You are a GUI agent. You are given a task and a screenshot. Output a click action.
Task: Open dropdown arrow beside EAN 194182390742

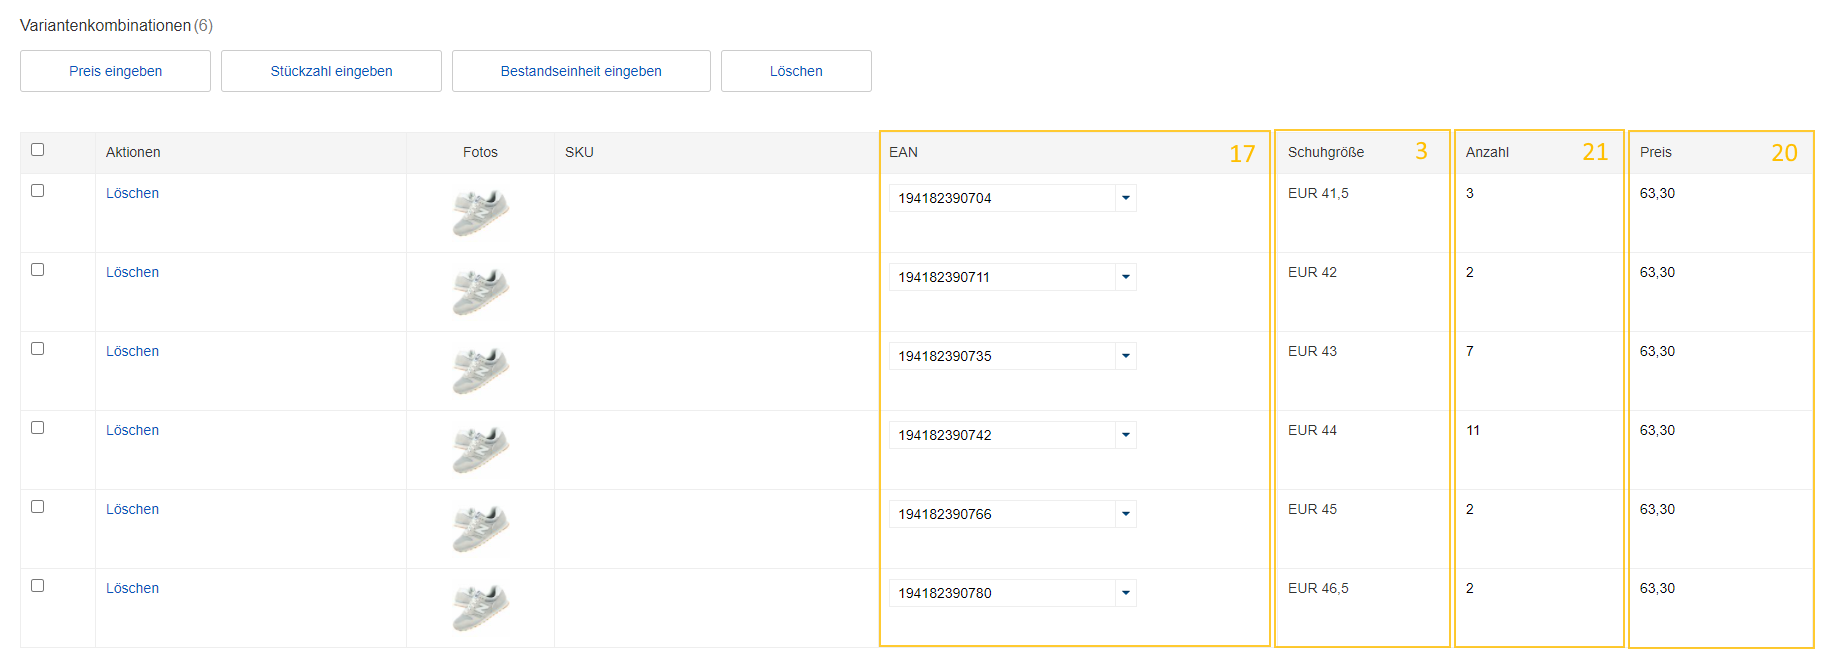coord(1126,435)
